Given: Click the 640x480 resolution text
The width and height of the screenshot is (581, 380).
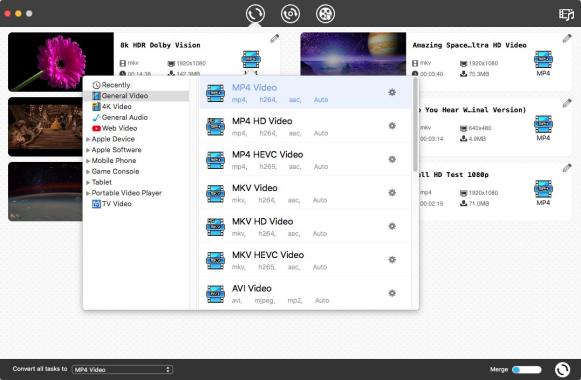Looking at the screenshot, I should (480, 128).
